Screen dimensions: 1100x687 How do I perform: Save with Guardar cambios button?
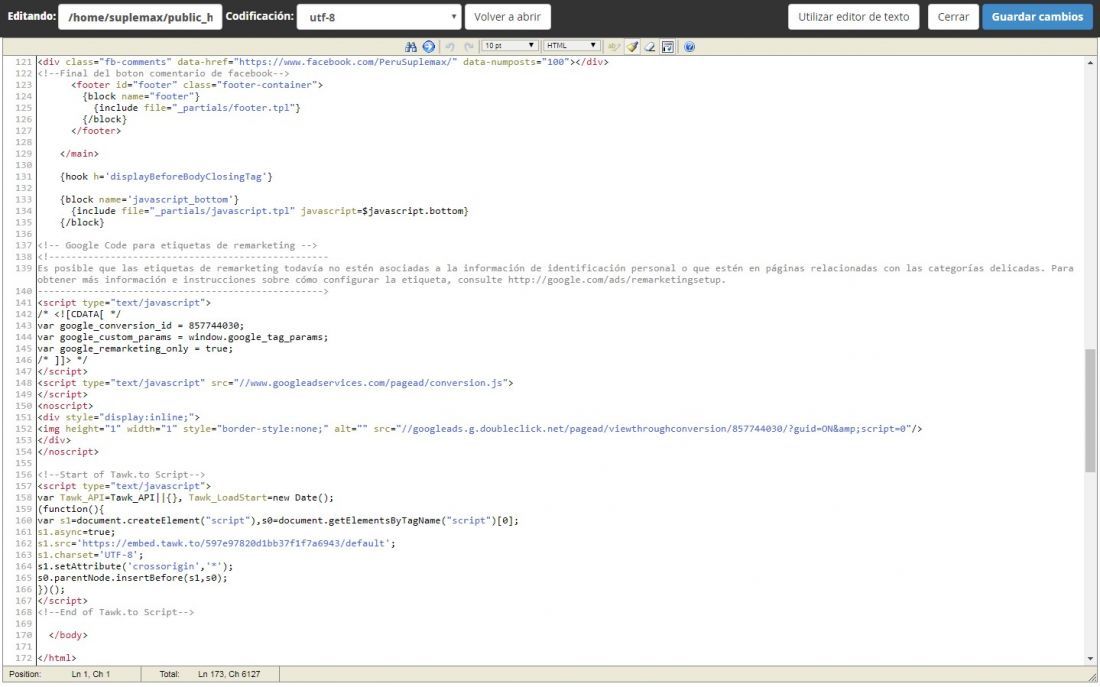coord(1037,17)
